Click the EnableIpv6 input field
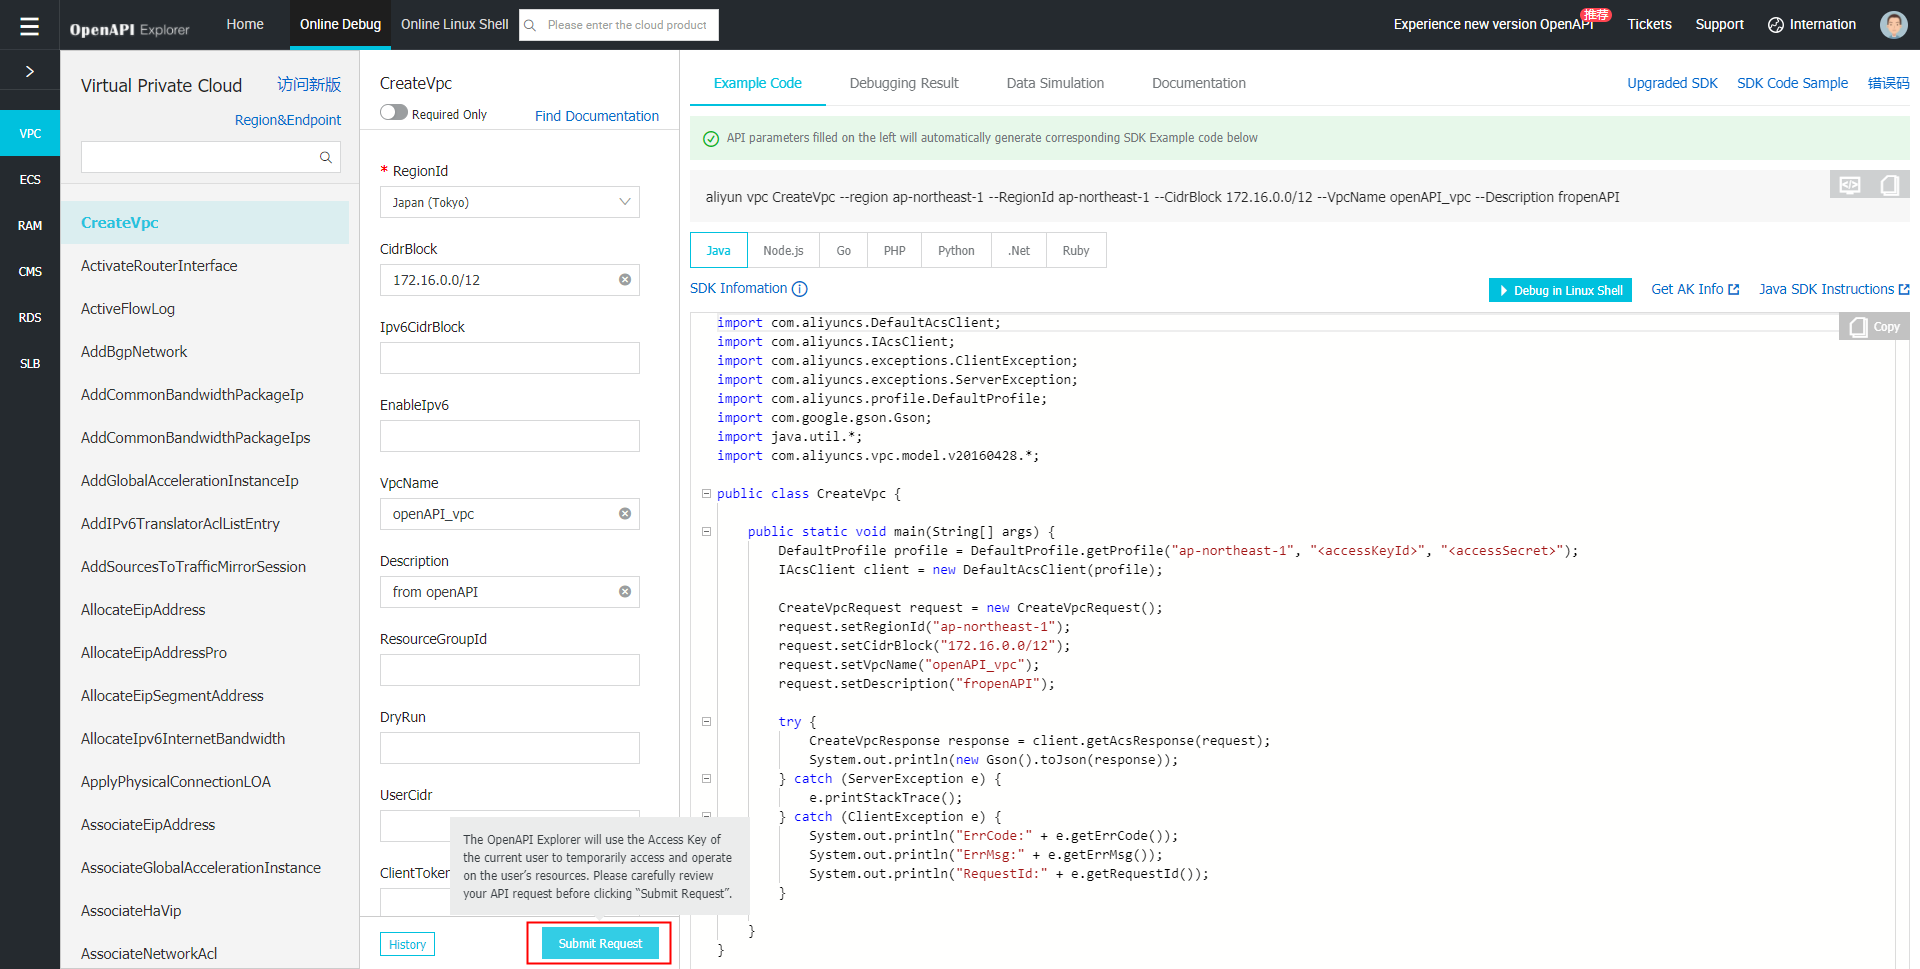 coord(510,436)
